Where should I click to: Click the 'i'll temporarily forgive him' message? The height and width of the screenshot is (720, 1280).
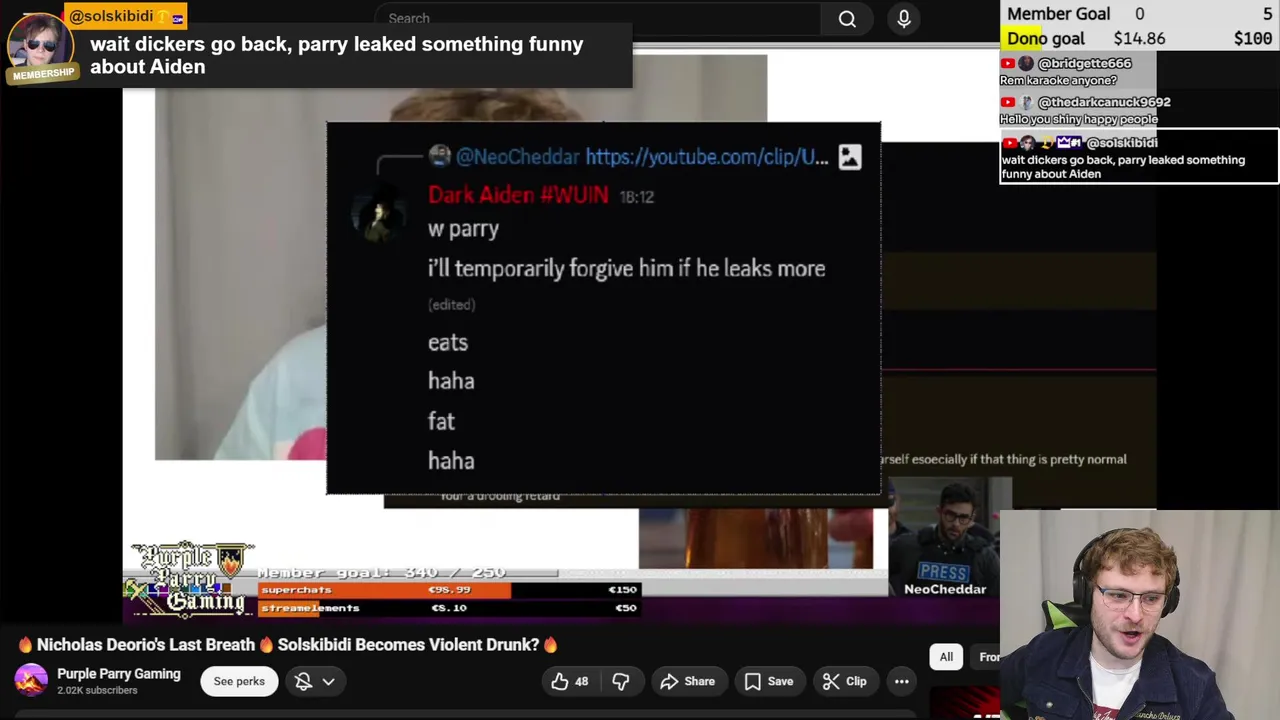tap(626, 268)
